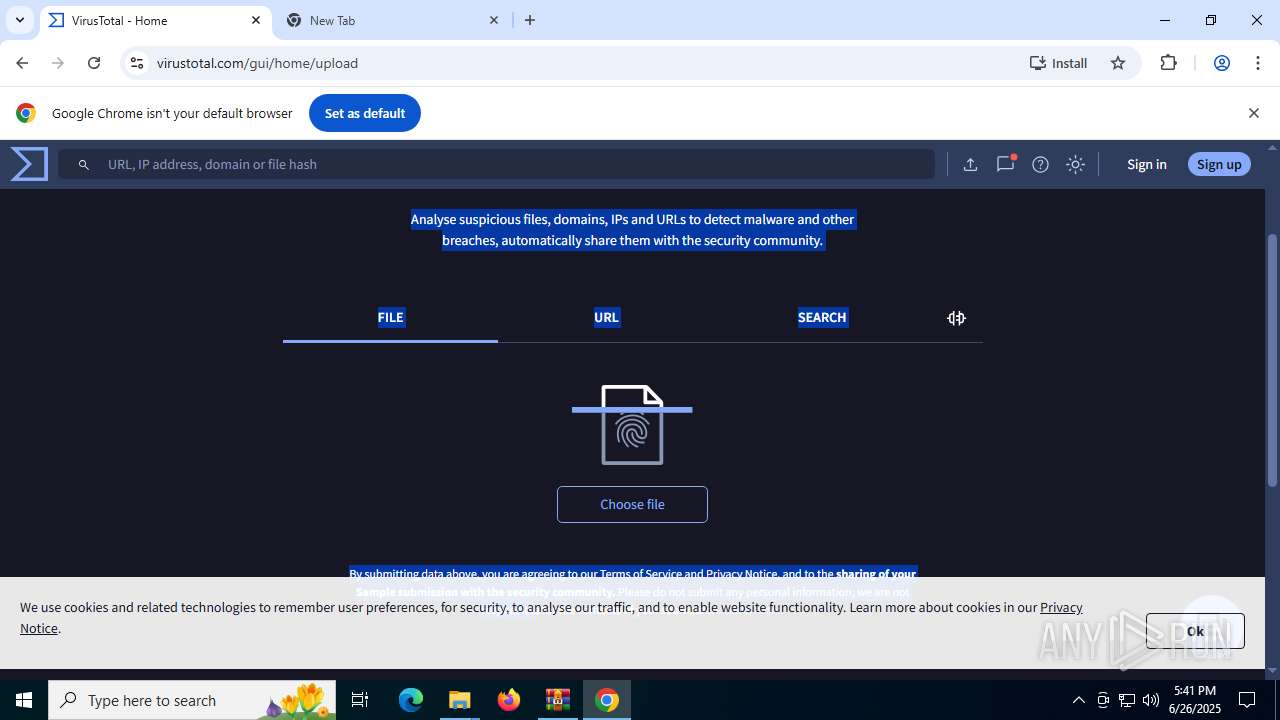The height and width of the screenshot is (720, 1280).
Task: Open the upload file icon in VirusTotal header
Action: 970,164
